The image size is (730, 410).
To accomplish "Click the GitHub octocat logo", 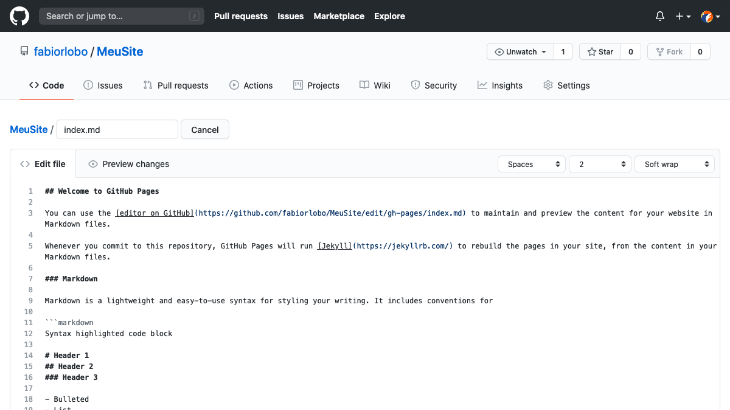I will [20, 16].
